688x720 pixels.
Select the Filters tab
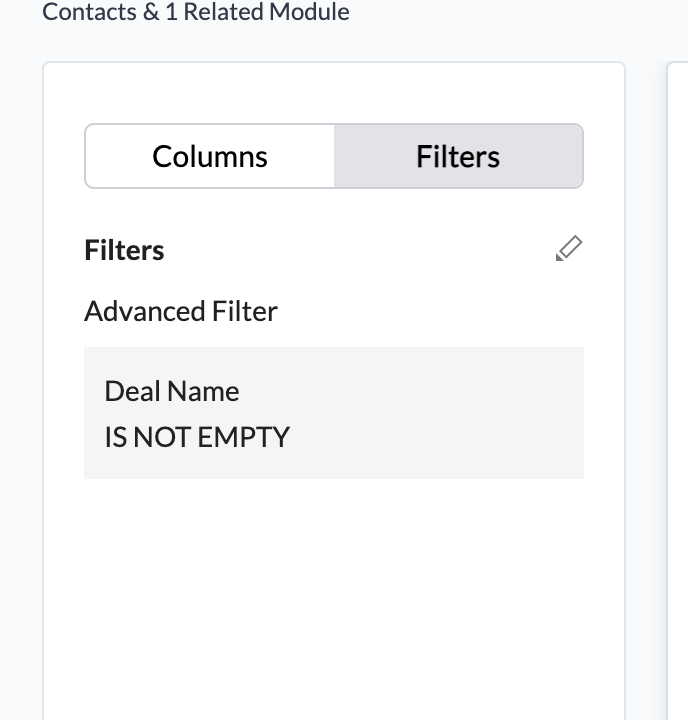point(458,156)
